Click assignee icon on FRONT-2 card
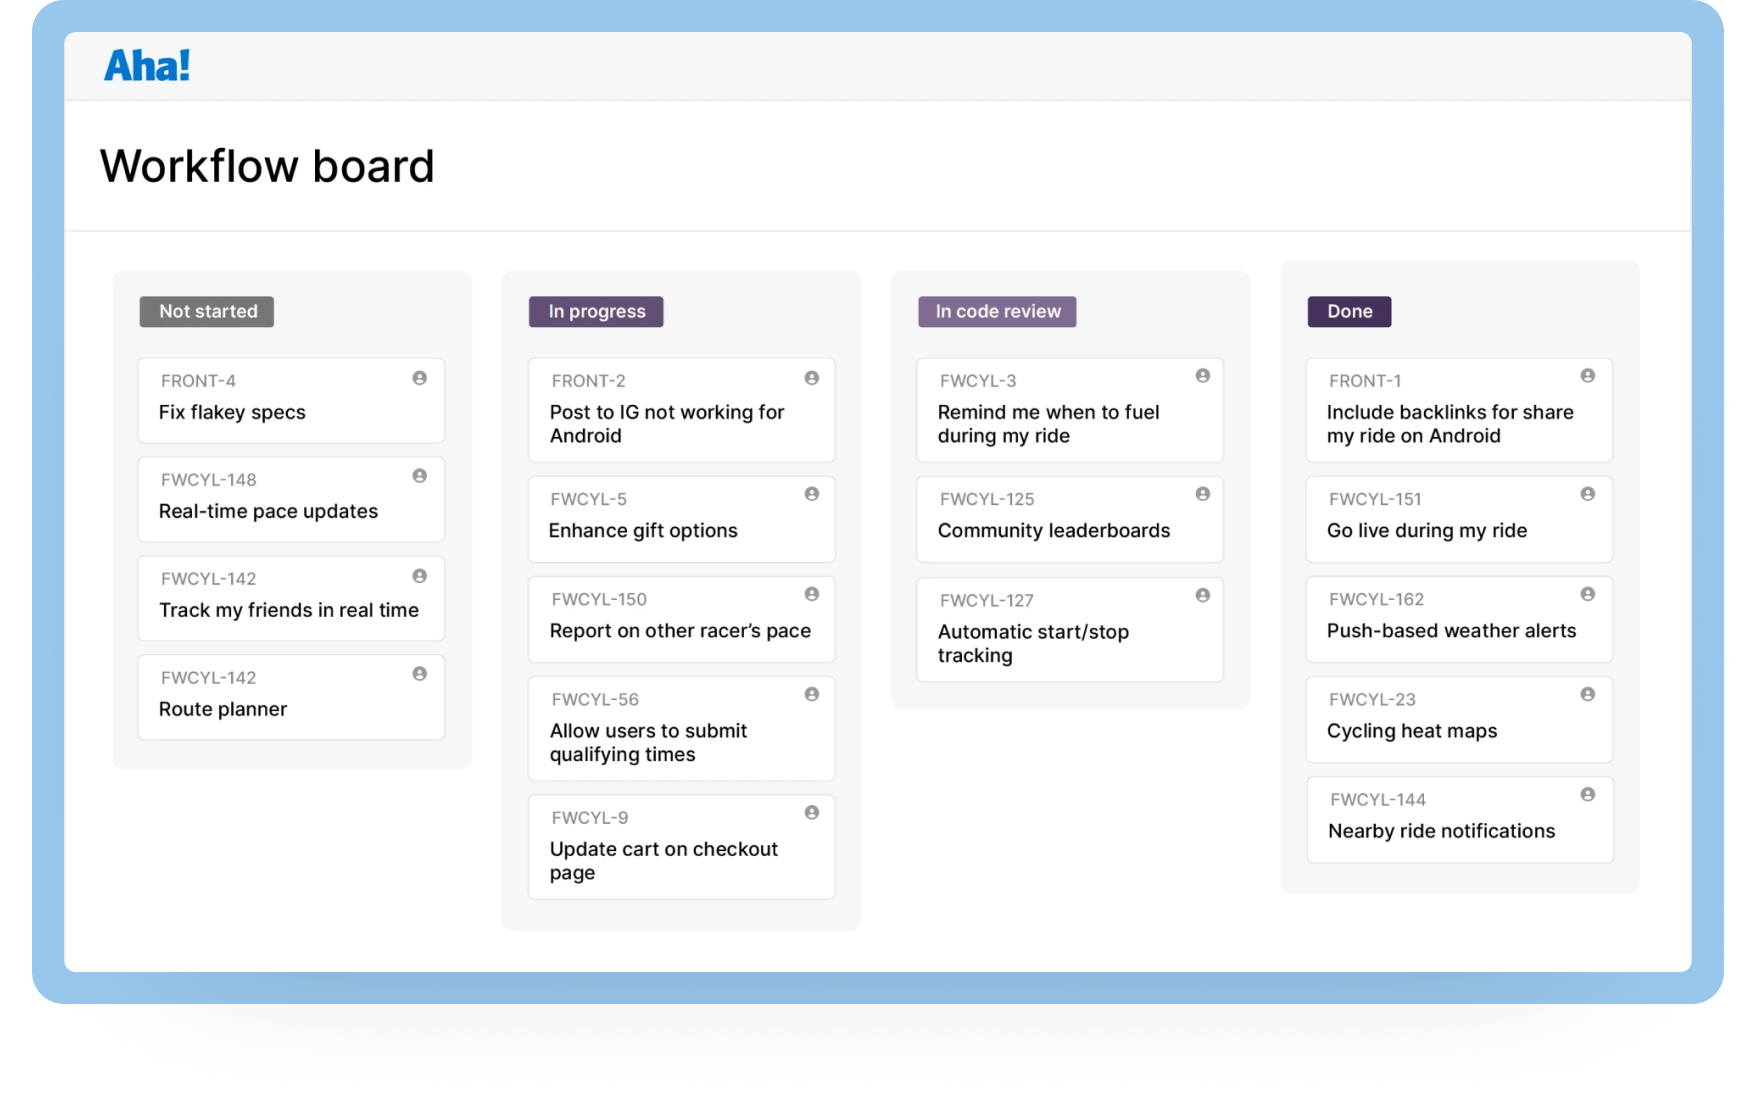 point(812,378)
